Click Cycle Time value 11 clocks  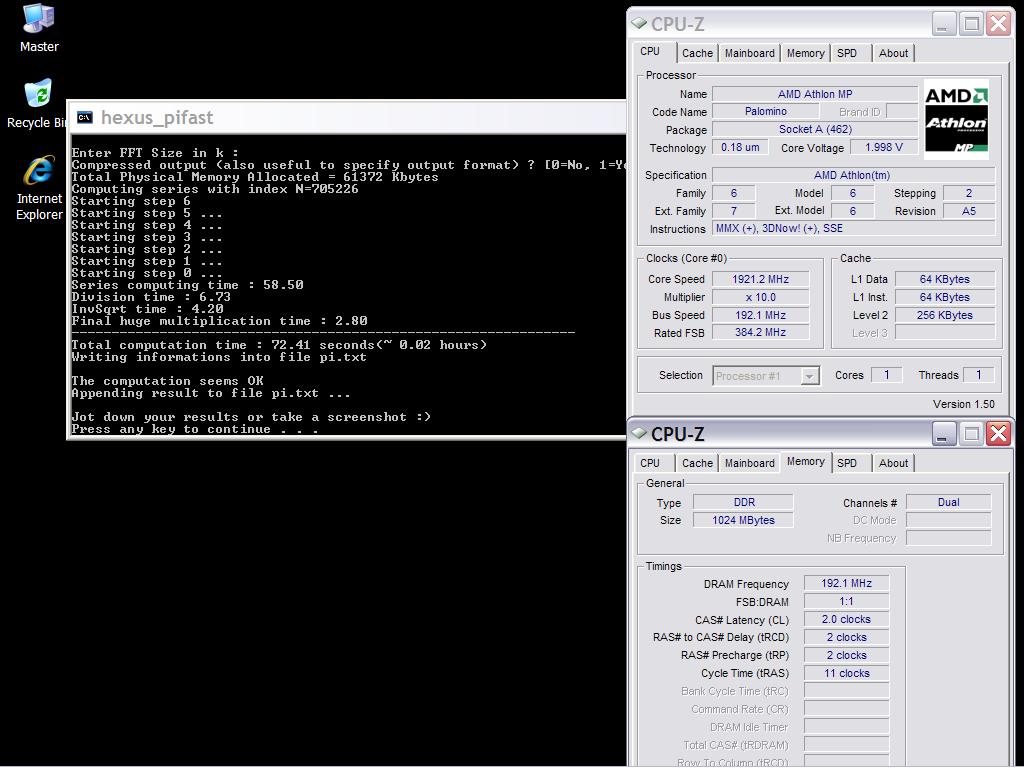click(846, 673)
